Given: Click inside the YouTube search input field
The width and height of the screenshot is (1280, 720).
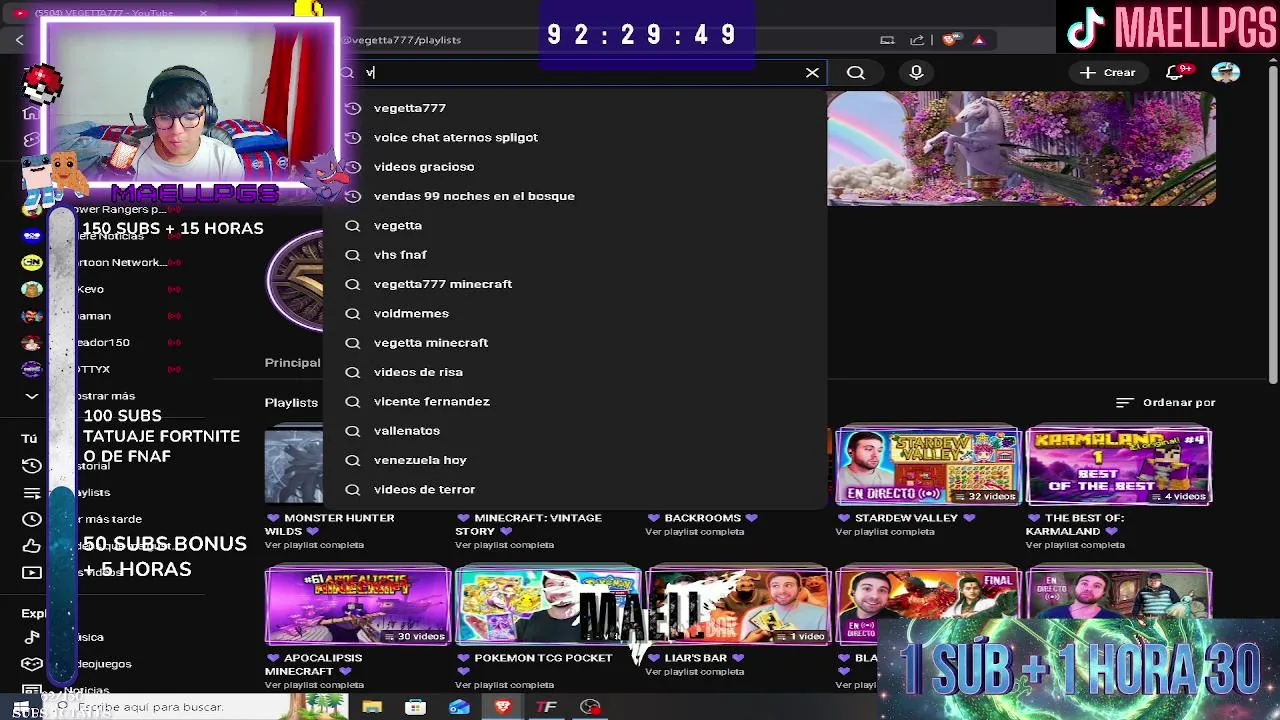Looking at the screenshot, I should [x=580, y=72].
